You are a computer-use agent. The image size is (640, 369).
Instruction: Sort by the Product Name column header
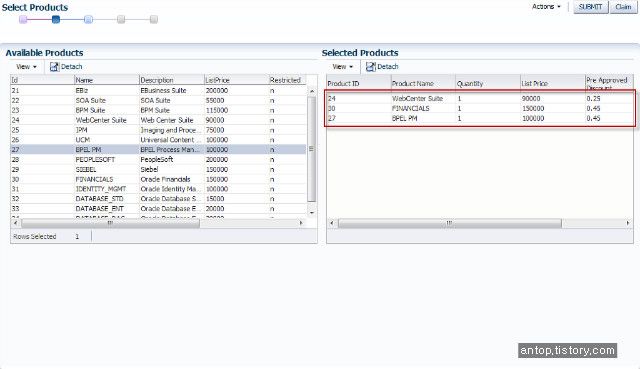[423, 83]
